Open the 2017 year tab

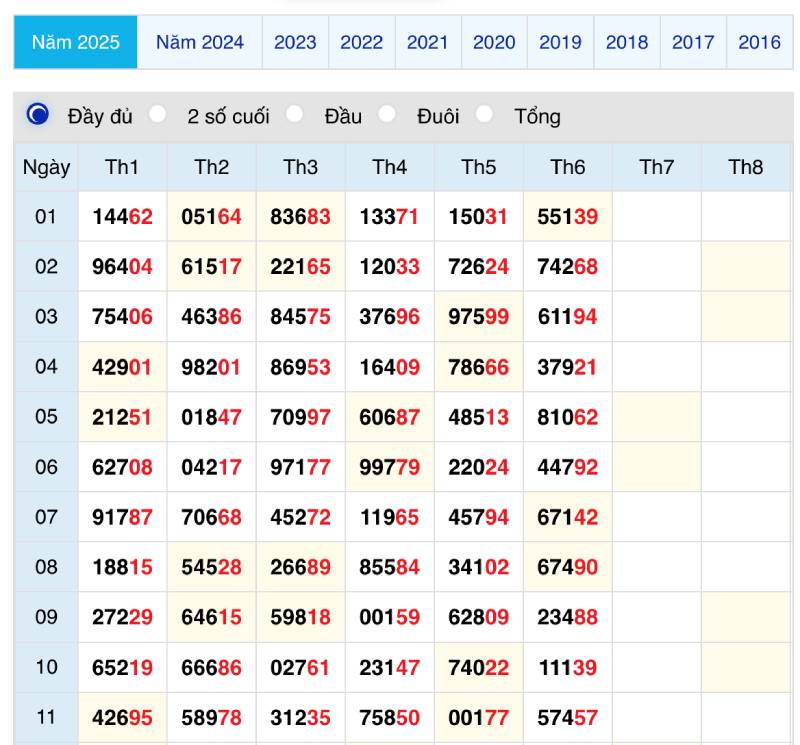point(693,42)
